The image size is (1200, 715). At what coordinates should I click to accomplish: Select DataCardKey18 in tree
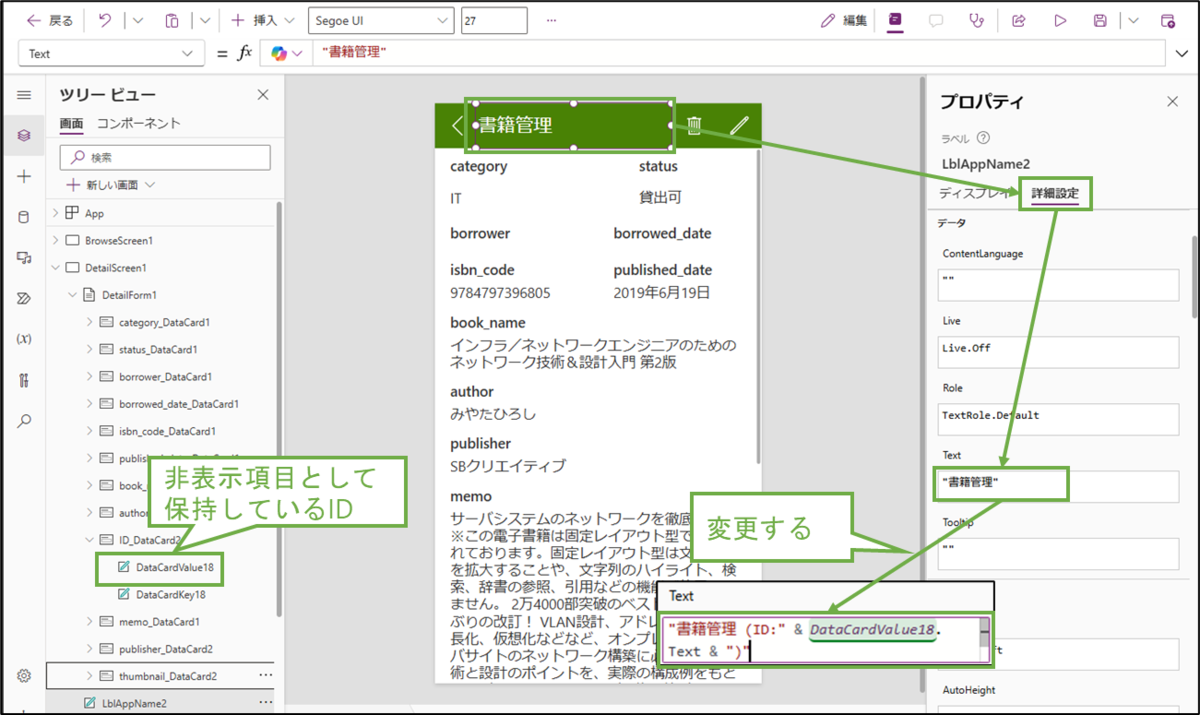pos(170,594)
